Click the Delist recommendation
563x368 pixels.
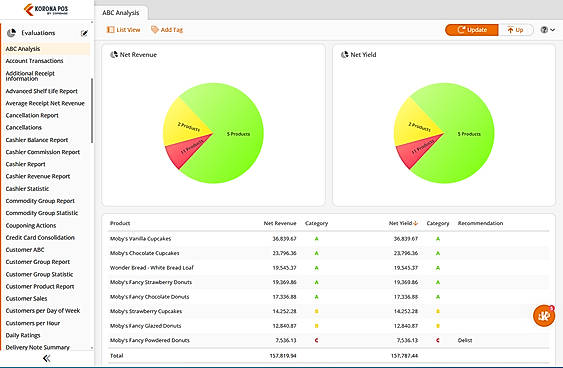(x=465, y=340)
